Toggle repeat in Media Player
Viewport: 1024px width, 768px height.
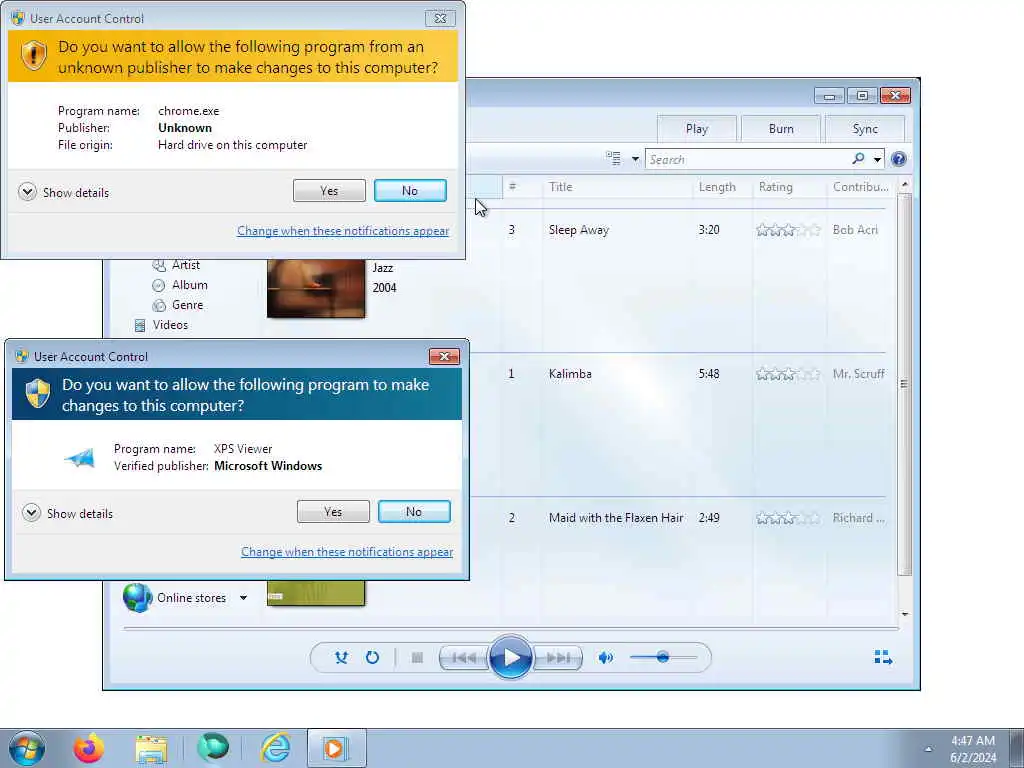pyautogui.click(x=372, y=658)
